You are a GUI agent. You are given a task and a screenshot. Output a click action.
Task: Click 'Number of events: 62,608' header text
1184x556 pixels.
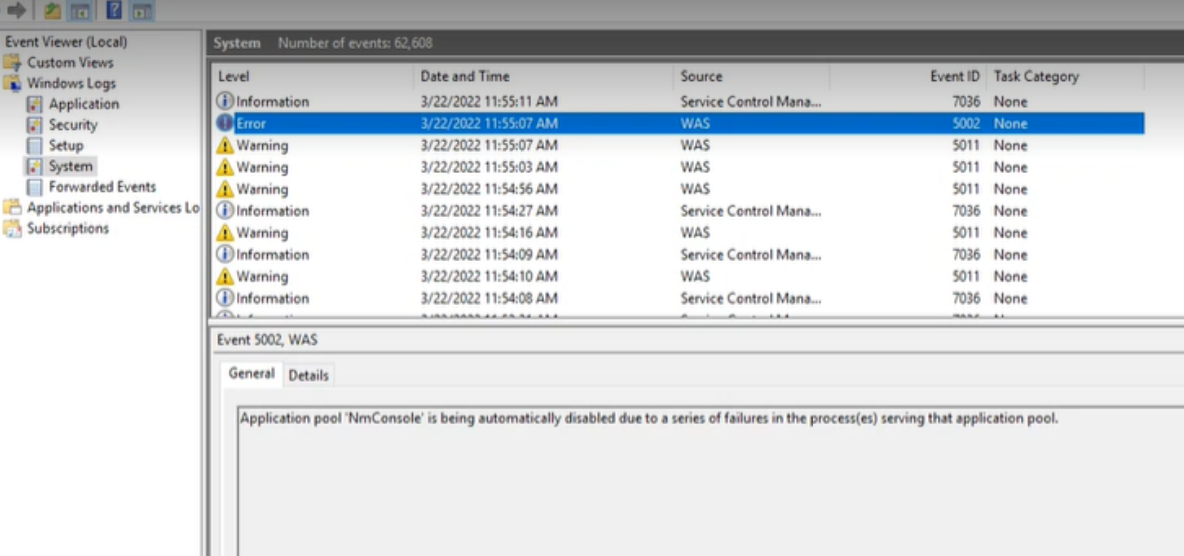click(x=355, y=43)
